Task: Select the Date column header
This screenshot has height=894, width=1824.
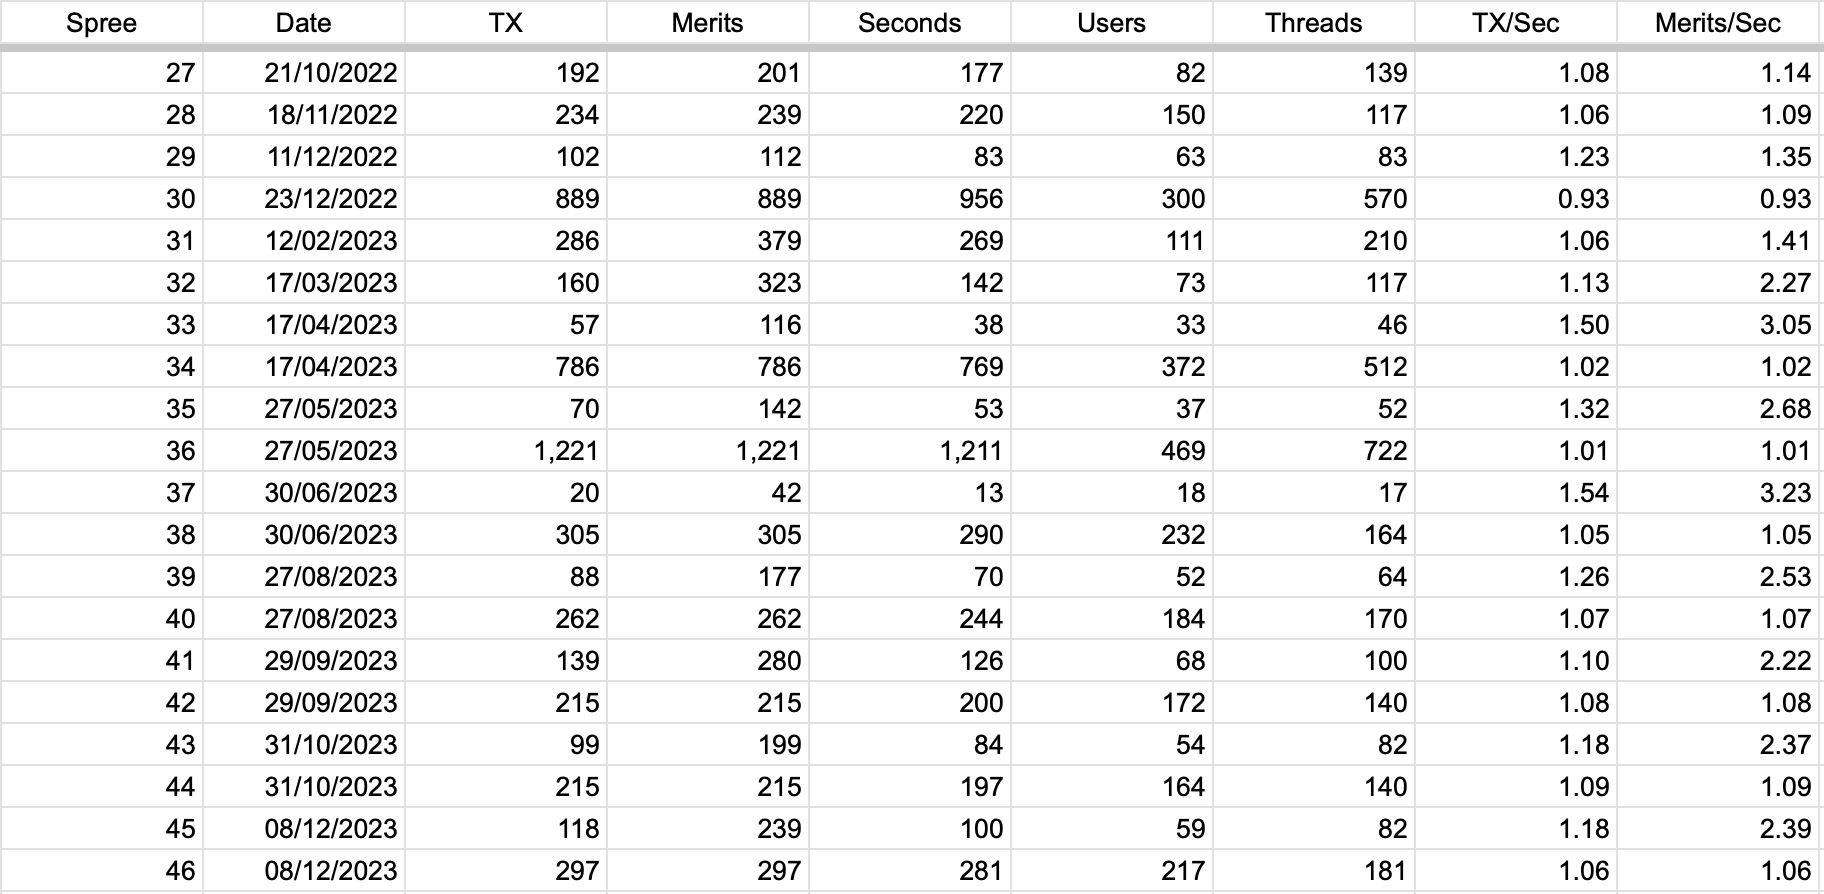Action: (x=303, y=23)
